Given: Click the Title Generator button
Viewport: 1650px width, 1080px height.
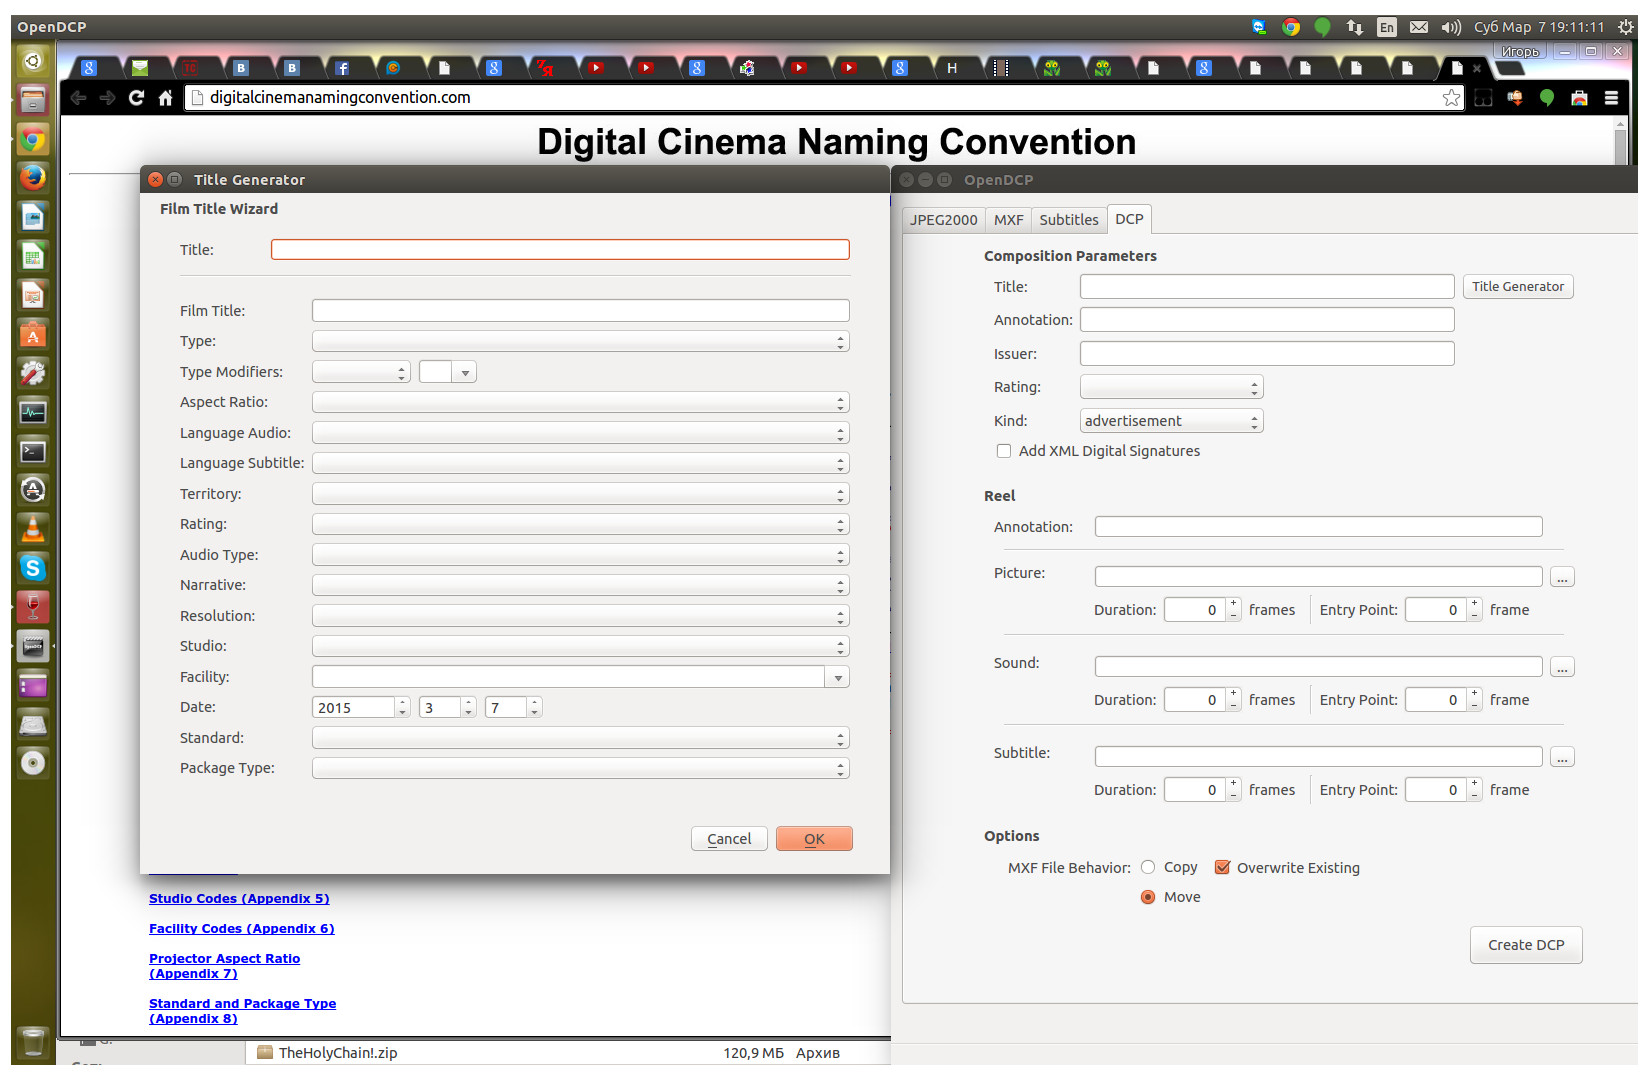Looking at the screenshot, I should tap(1517, 287).
